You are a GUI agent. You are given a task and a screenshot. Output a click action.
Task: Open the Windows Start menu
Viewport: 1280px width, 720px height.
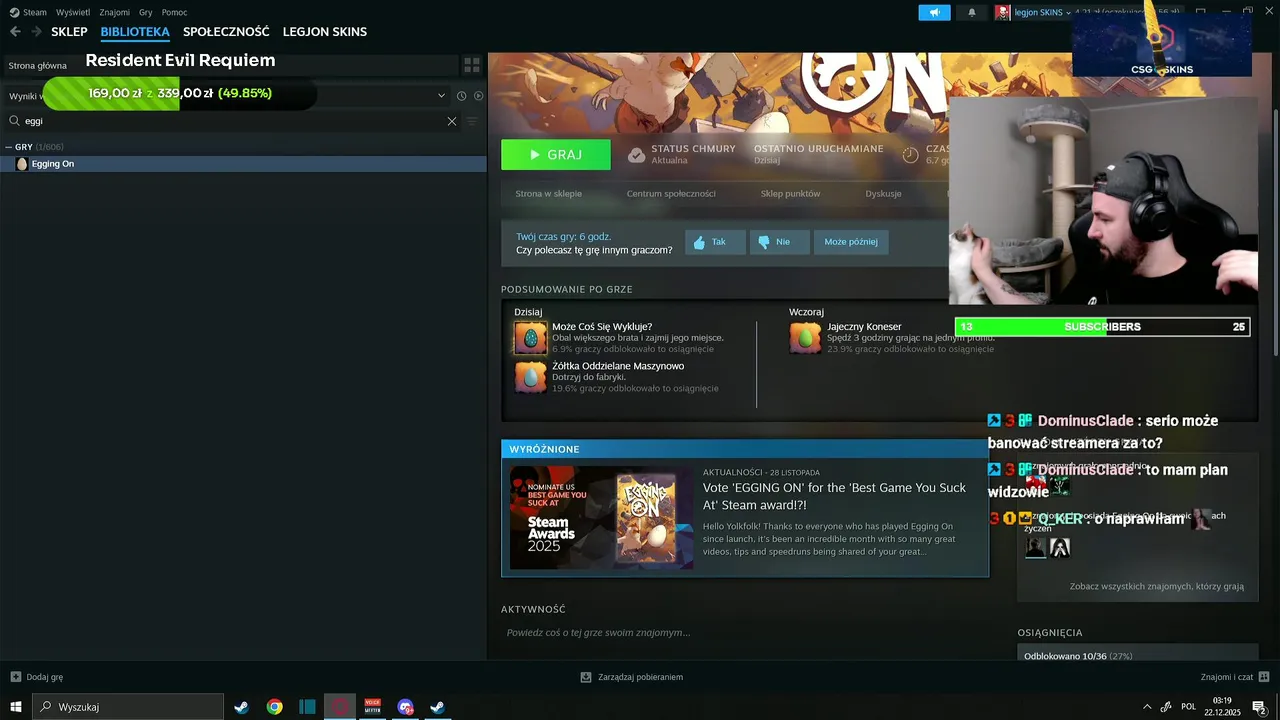click(16, 707)
